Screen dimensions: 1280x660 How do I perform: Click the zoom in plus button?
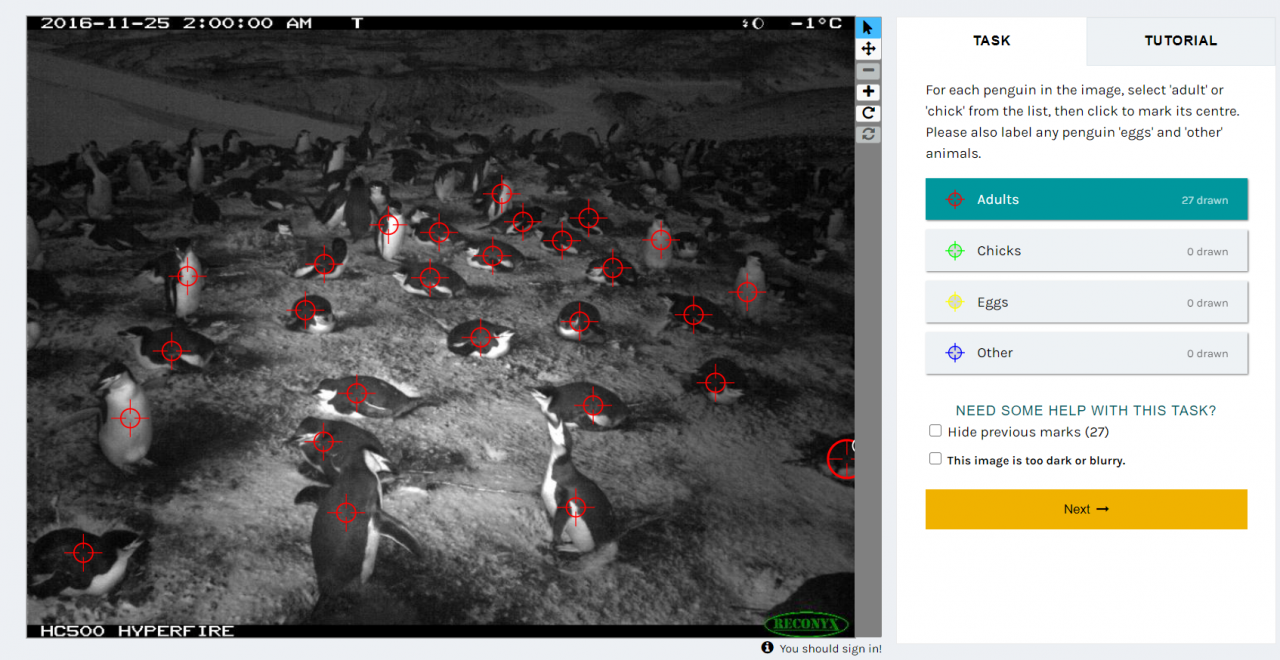click(868, 92)
